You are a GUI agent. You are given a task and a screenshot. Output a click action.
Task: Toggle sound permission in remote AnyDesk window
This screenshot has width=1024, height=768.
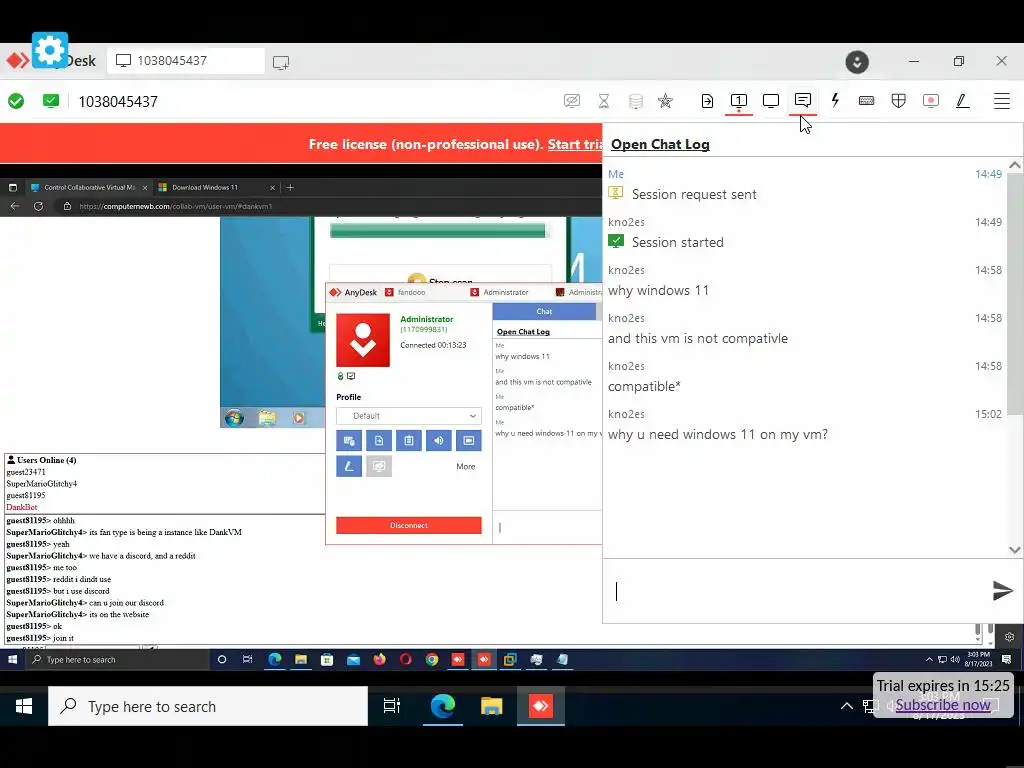point(438,441)
